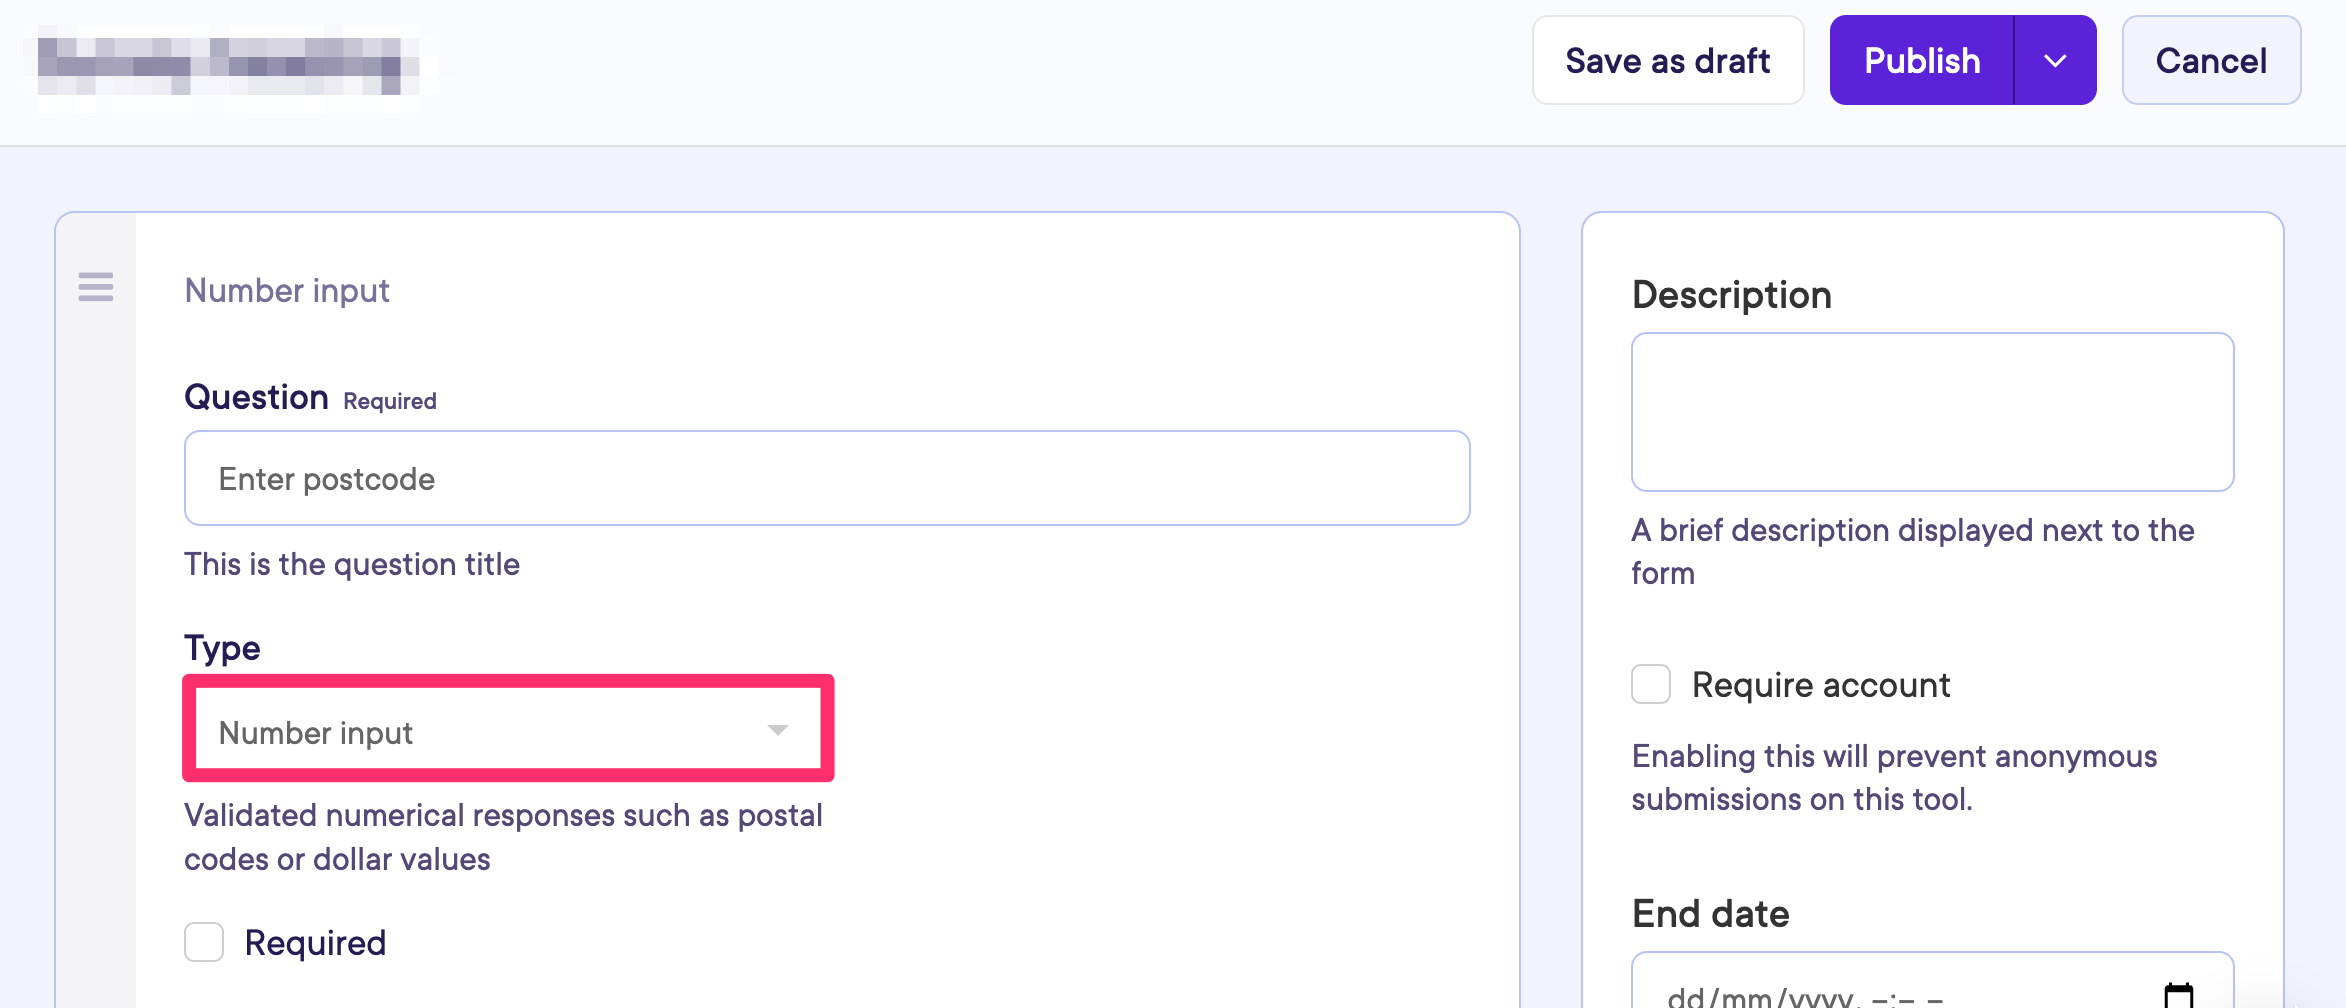Click the Cancel button
The image size is (2346, 1008).
pyautogui.click(x=2211, y=61)
